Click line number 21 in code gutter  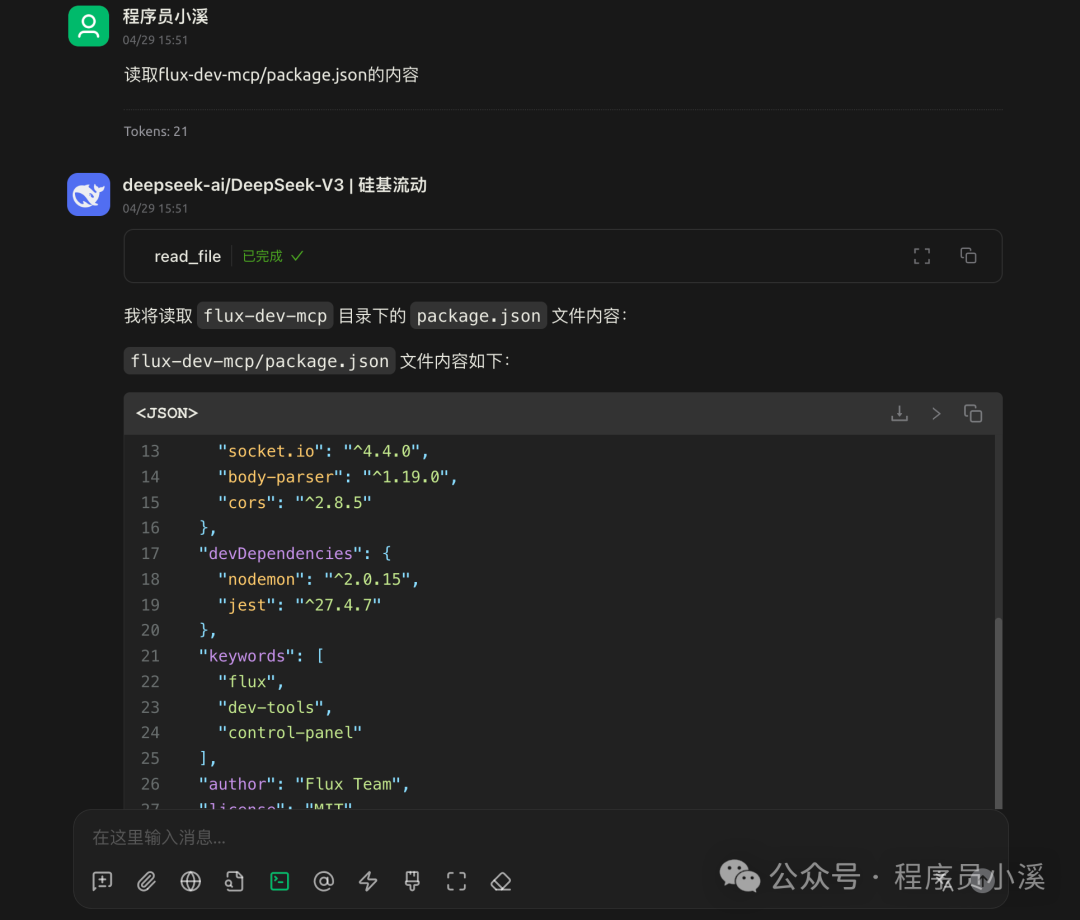coord(150,656)
